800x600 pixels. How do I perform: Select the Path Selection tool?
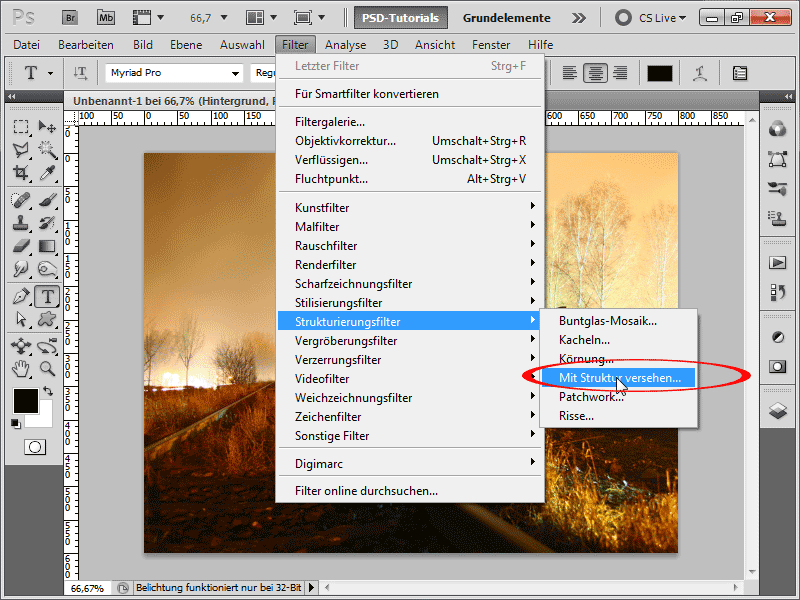(x=21, y=319)
